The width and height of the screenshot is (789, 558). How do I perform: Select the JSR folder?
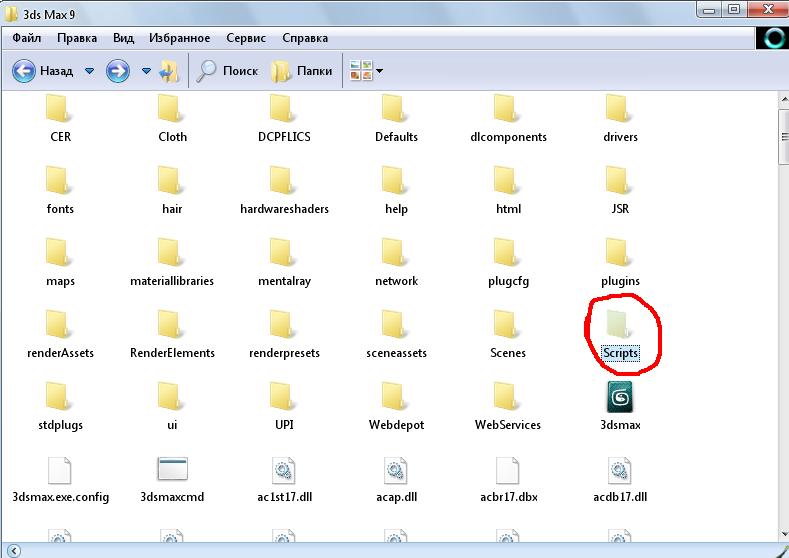pyautogui.click(x=620, y=191)
